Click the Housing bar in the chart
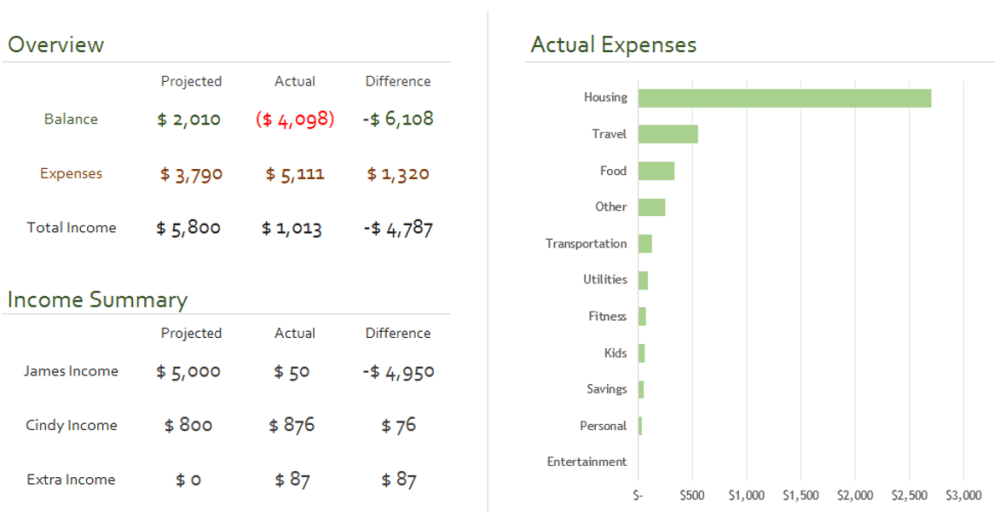The height and width of the screenshot is (512, 1000). [784, 98]
